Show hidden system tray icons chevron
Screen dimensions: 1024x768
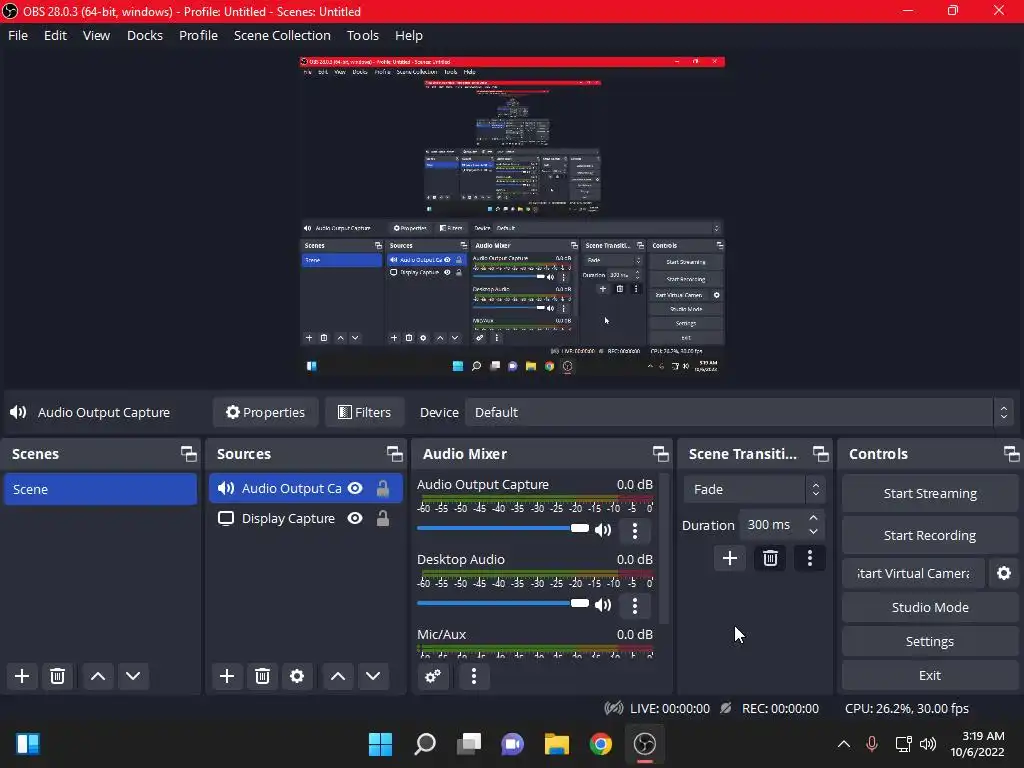844,744
